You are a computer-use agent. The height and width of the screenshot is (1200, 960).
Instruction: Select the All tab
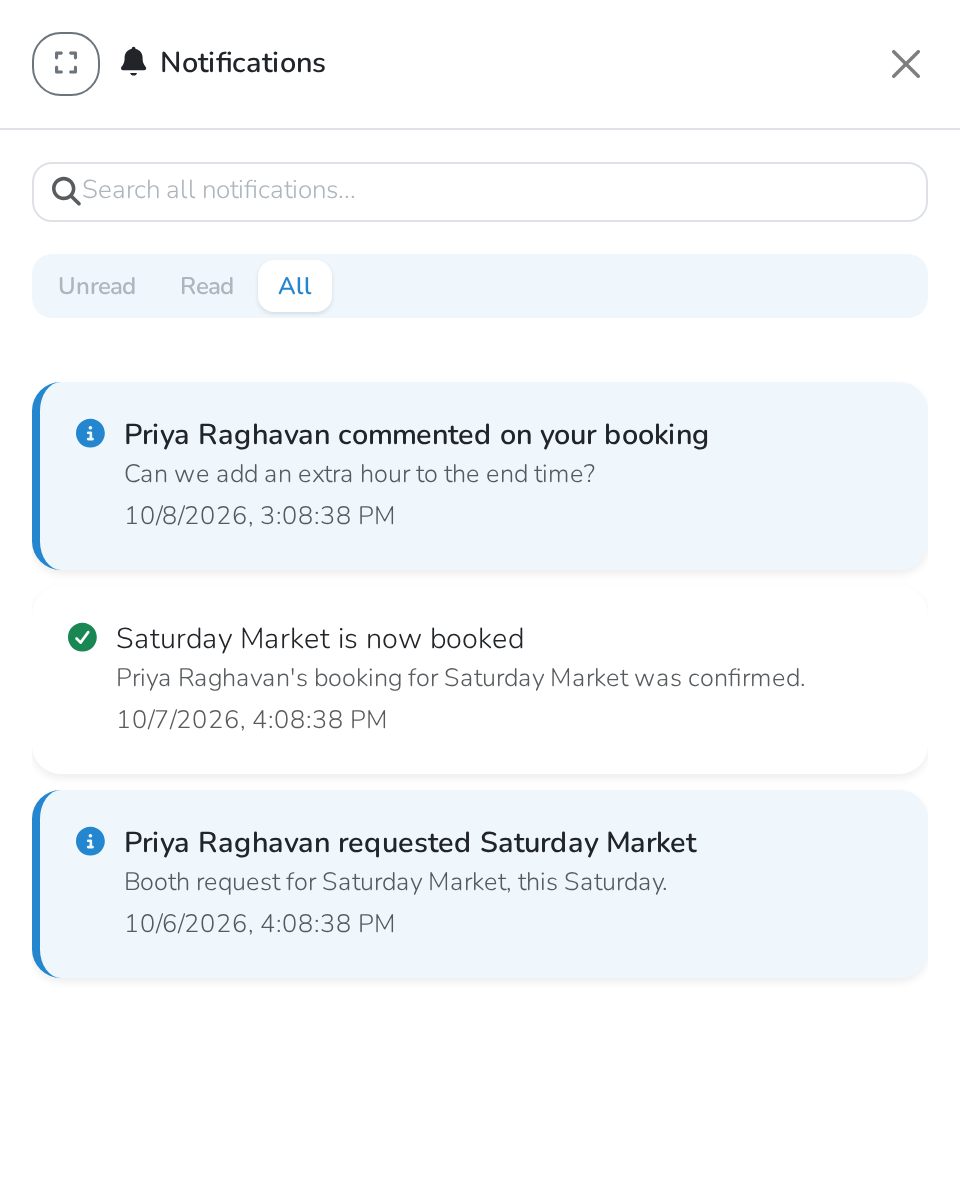coord(295,286)
